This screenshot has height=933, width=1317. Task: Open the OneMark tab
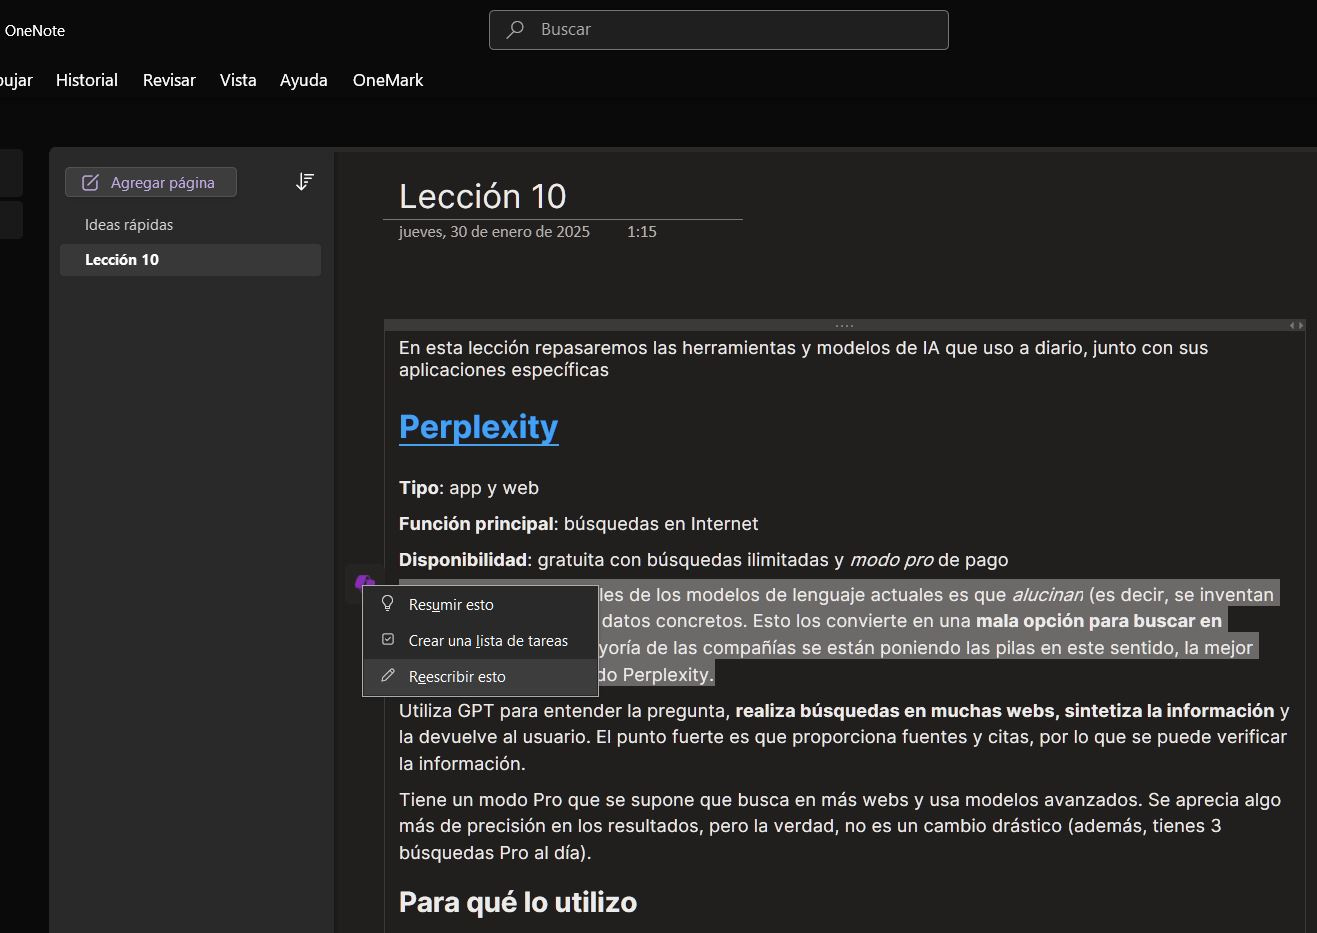(388, 80)
